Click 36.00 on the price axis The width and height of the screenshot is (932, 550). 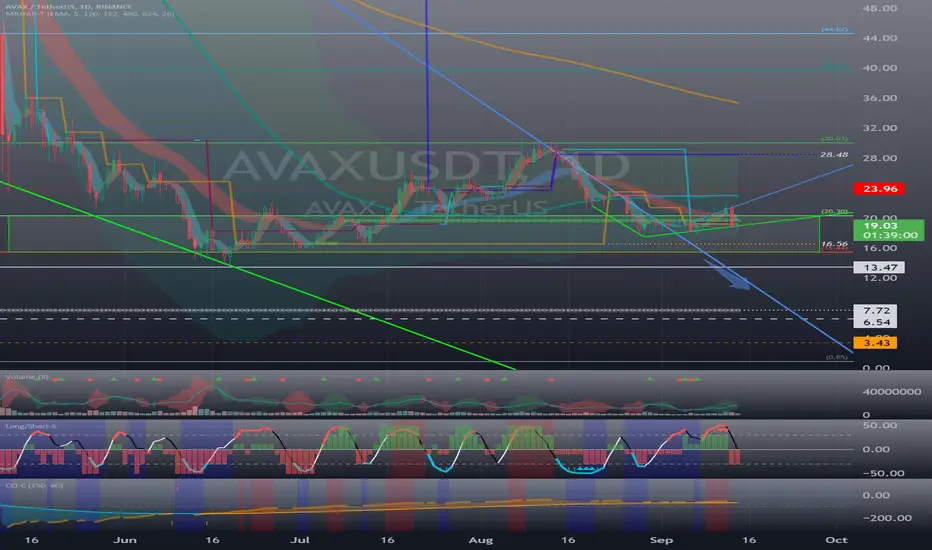click(x=880, y=98)
